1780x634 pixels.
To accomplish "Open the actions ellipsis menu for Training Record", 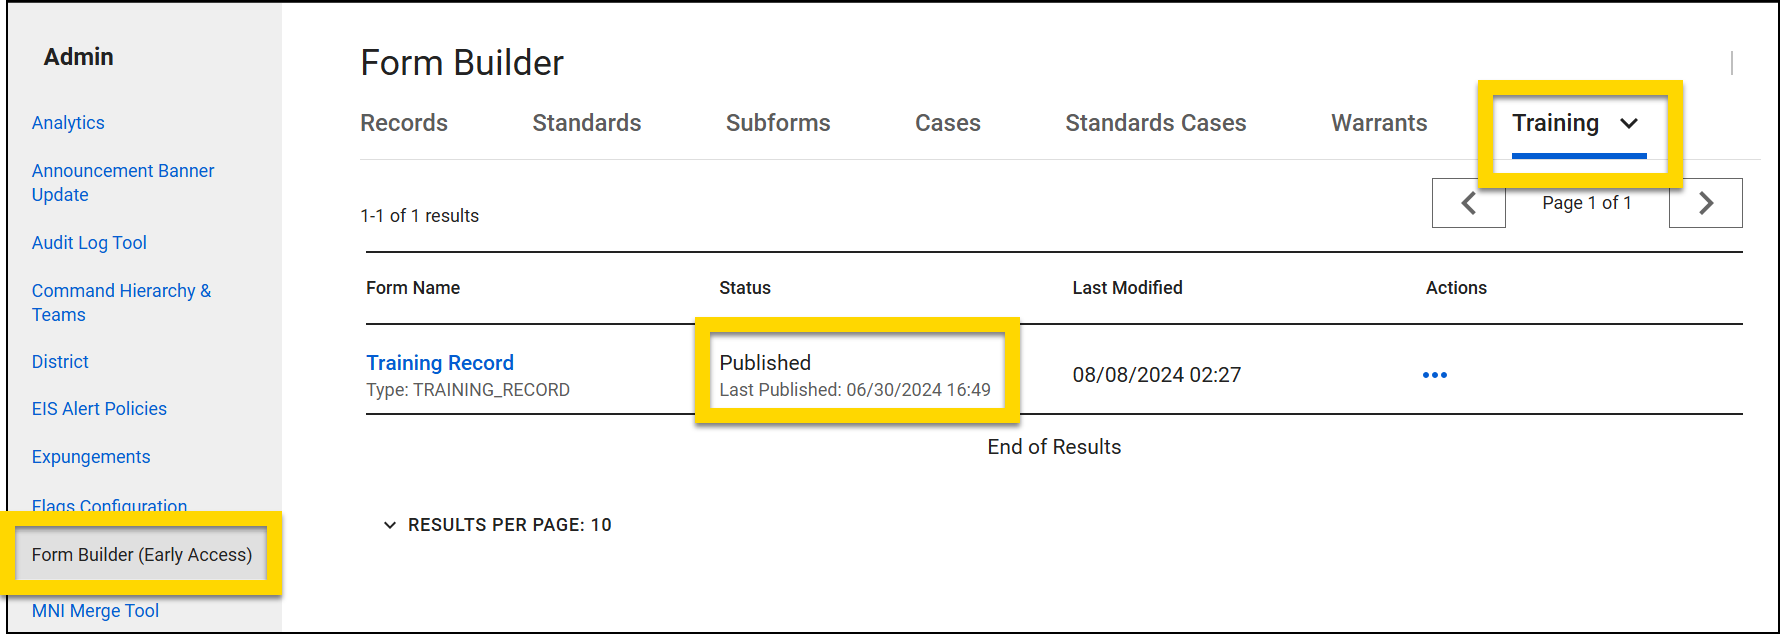I will (1435, 374).
